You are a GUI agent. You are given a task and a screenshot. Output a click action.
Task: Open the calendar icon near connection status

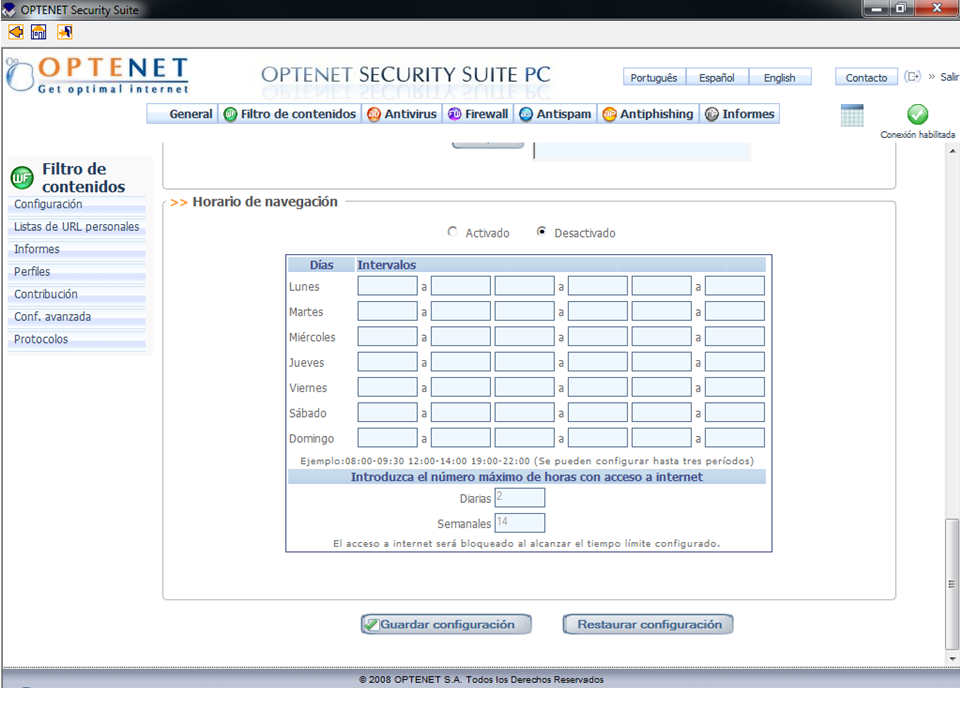click(852, 115)
